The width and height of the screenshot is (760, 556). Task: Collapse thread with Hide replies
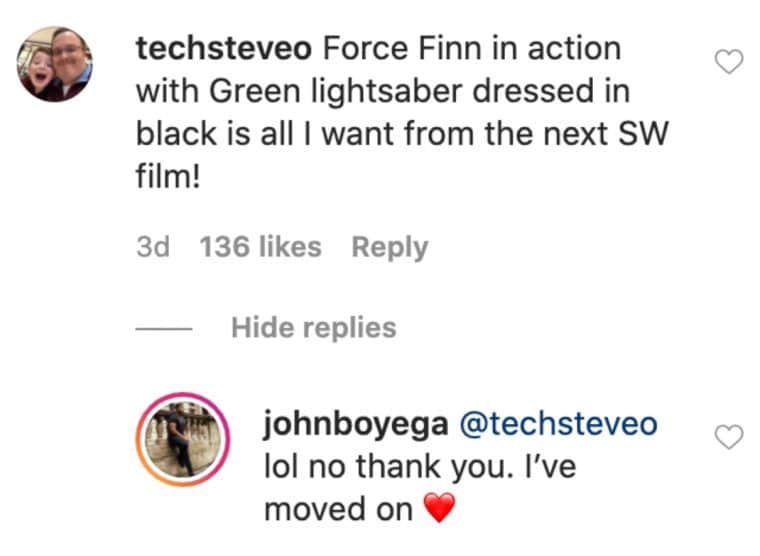pyautogui.click(x=313, y=327)
